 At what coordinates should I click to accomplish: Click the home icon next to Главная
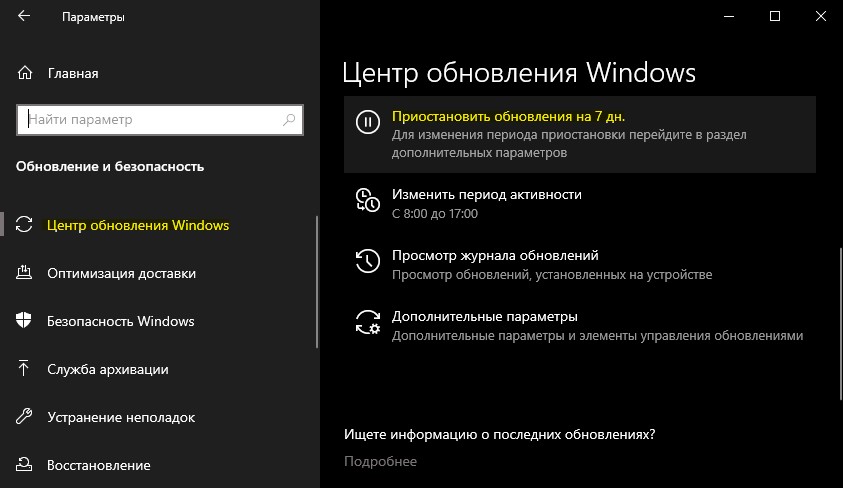pyautogui.click(x=25, y=73)
